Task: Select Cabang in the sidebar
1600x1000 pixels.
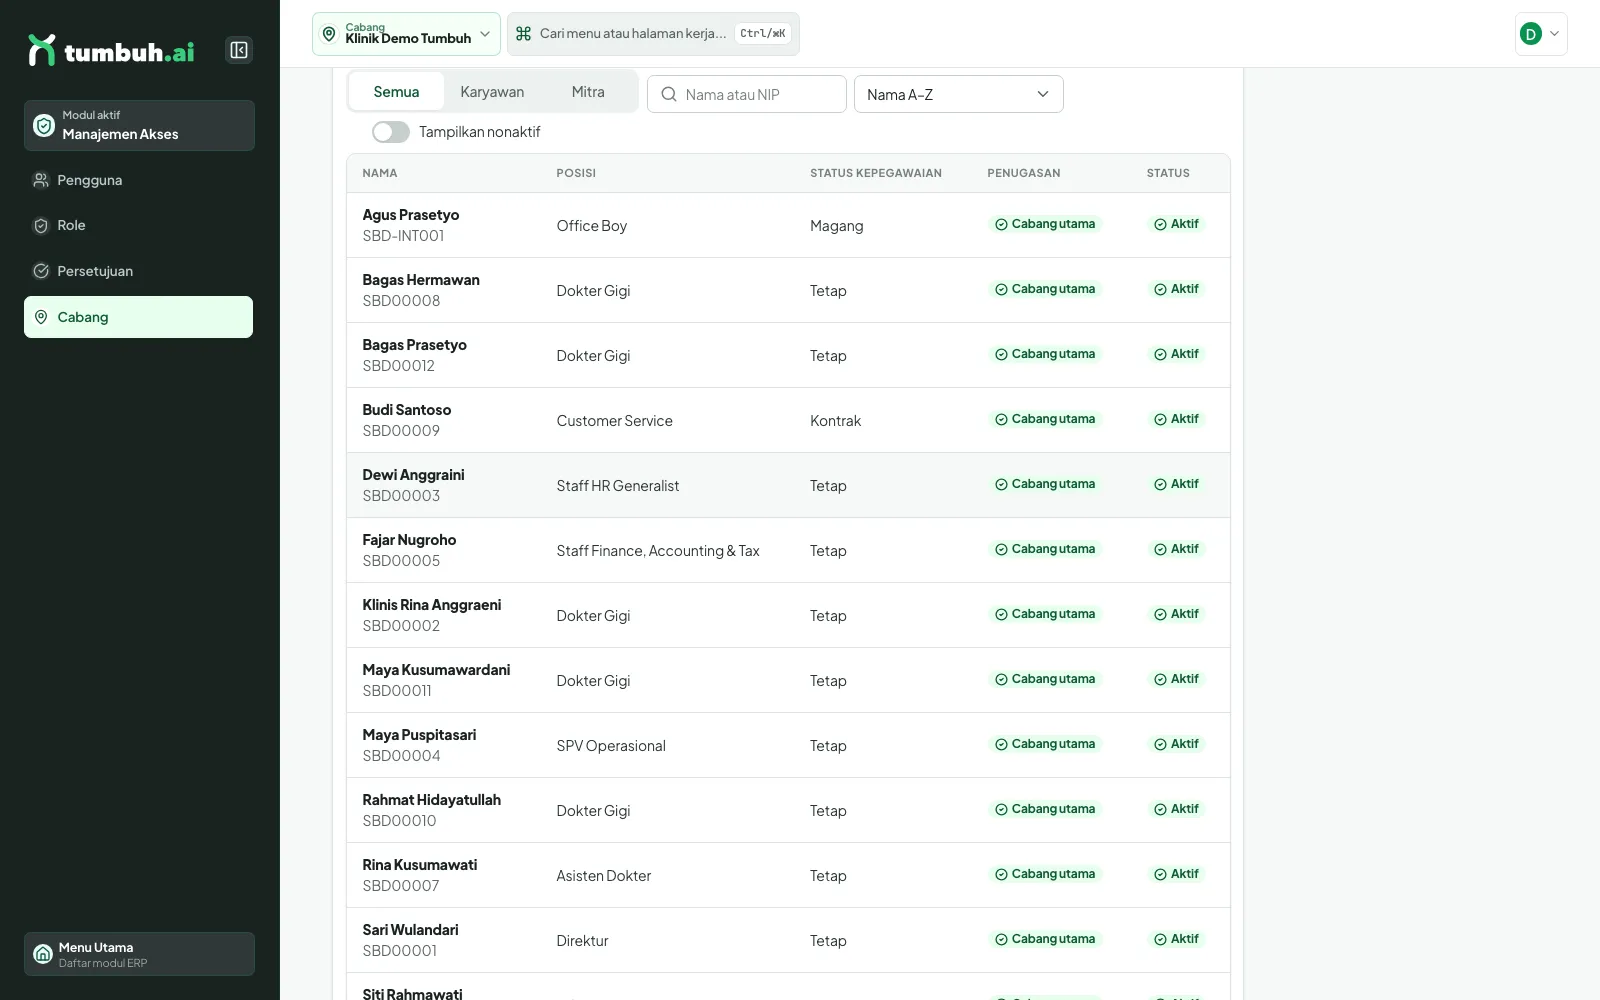Action: (139, 317)
